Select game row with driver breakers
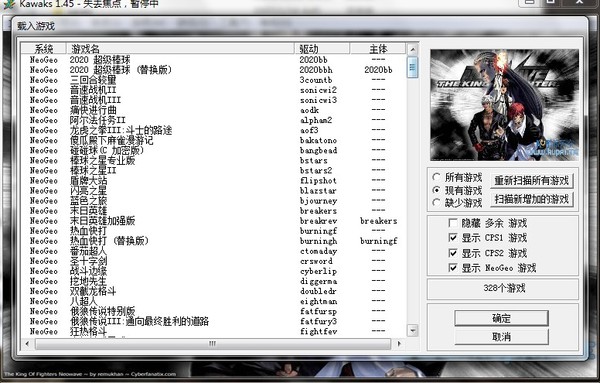The image size is (600, 383). (213, 210)
